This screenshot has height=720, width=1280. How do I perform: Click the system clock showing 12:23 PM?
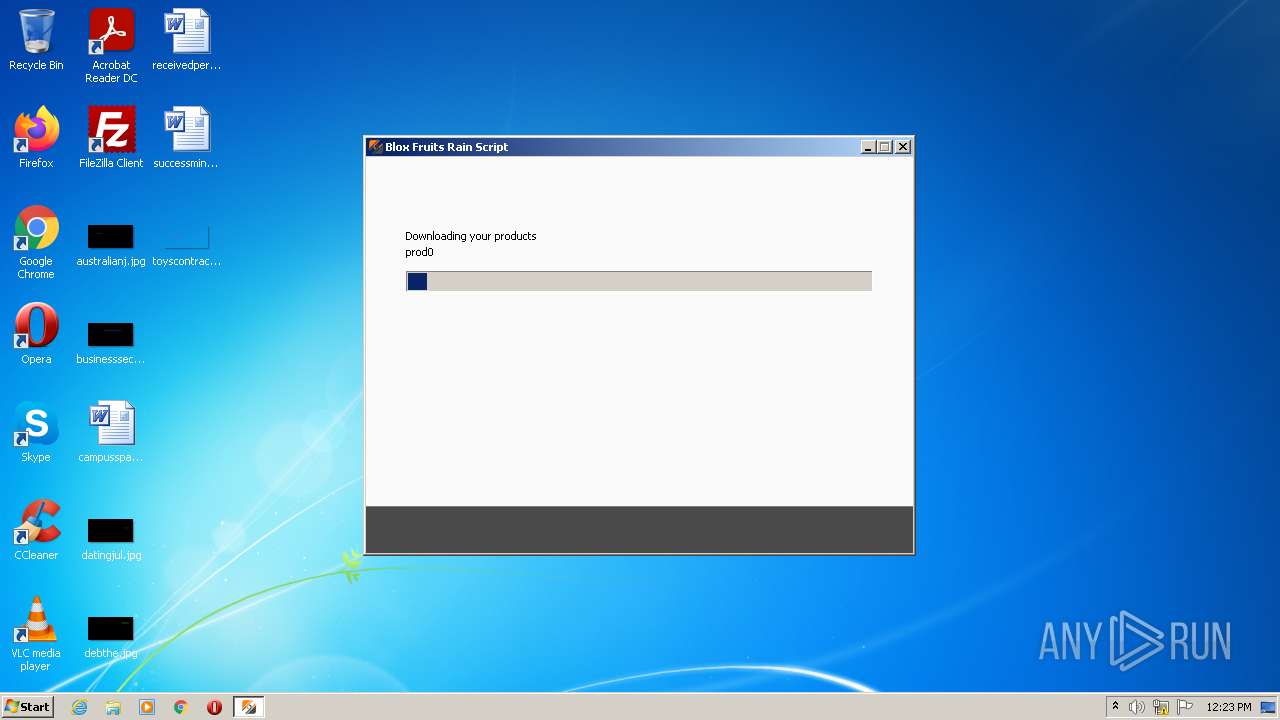(1229, 707)
